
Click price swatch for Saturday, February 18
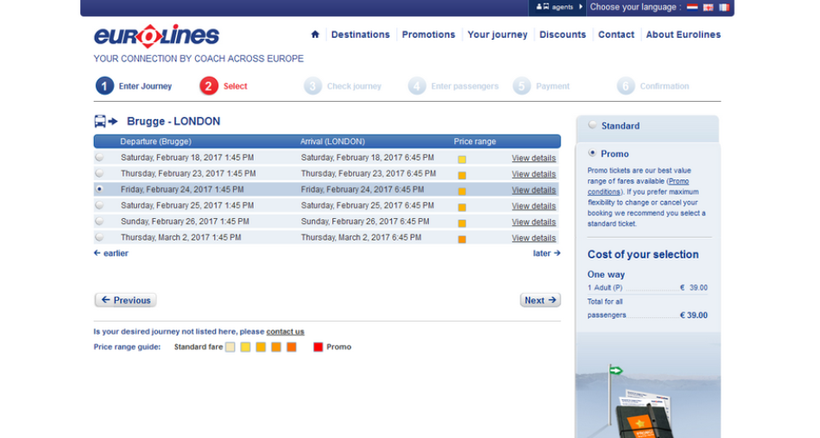(462, 159)
